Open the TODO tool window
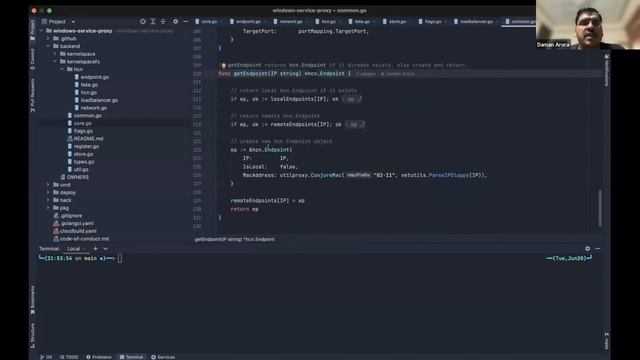This screenshot has width=640, height=360. 69,357
